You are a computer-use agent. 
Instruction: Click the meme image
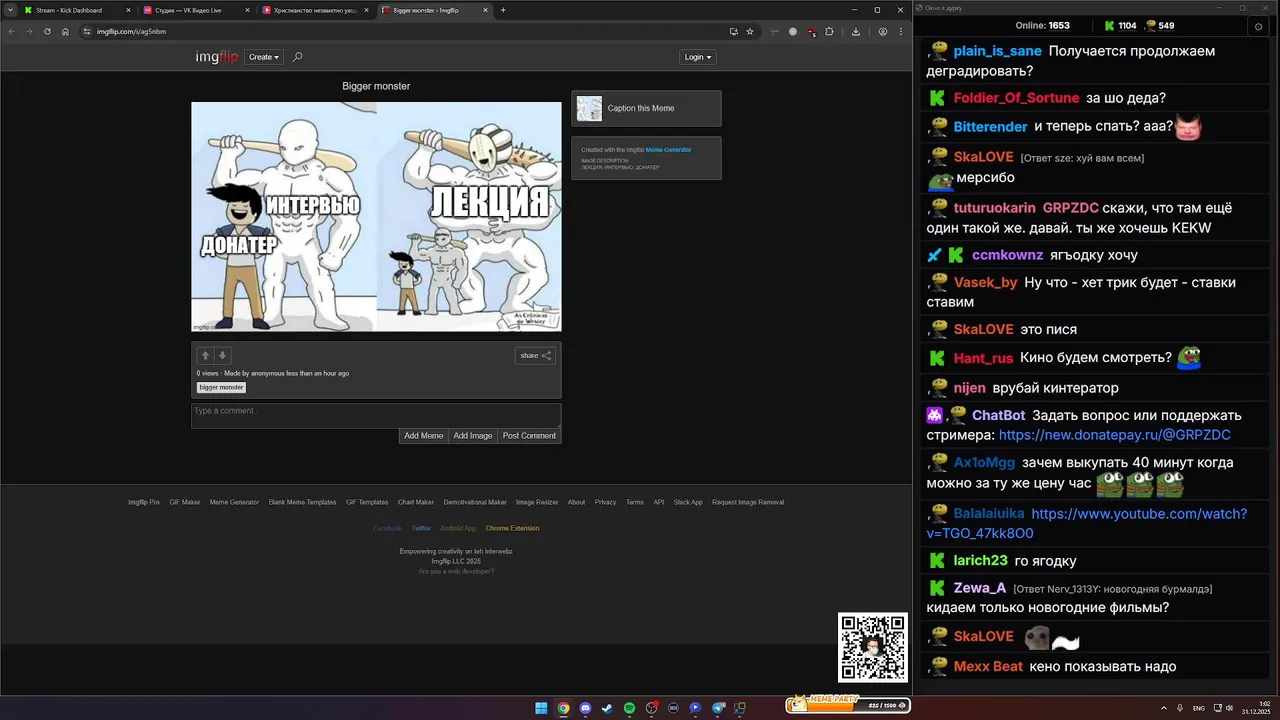pyautogui.click(x=376, y=216)
